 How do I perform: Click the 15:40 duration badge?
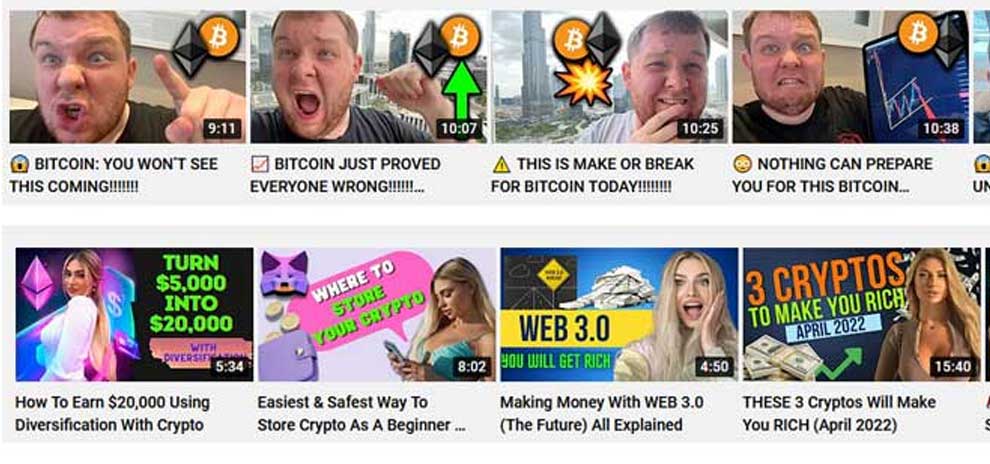point(953,367)
